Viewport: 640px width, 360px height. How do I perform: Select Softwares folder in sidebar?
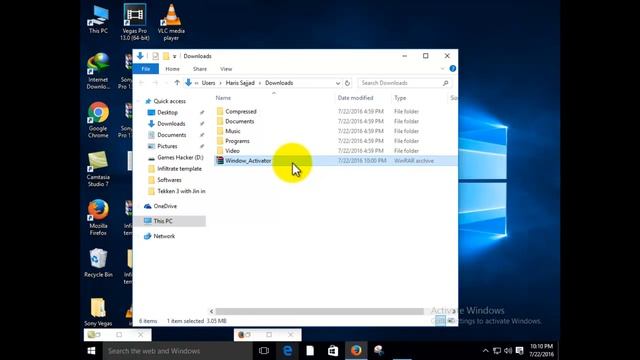click(169, 180)
